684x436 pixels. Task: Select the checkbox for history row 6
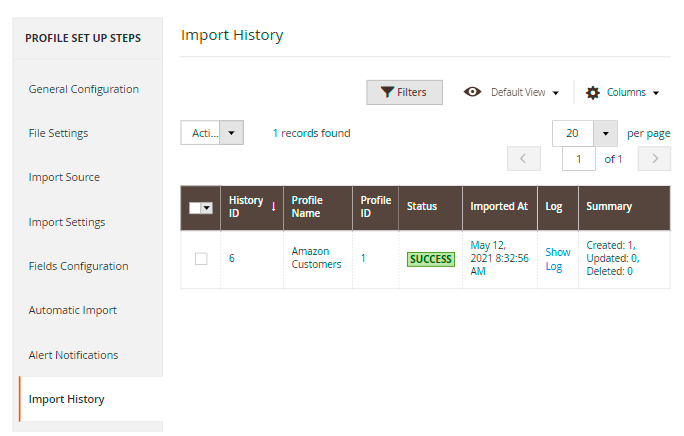tap(201, 259)
